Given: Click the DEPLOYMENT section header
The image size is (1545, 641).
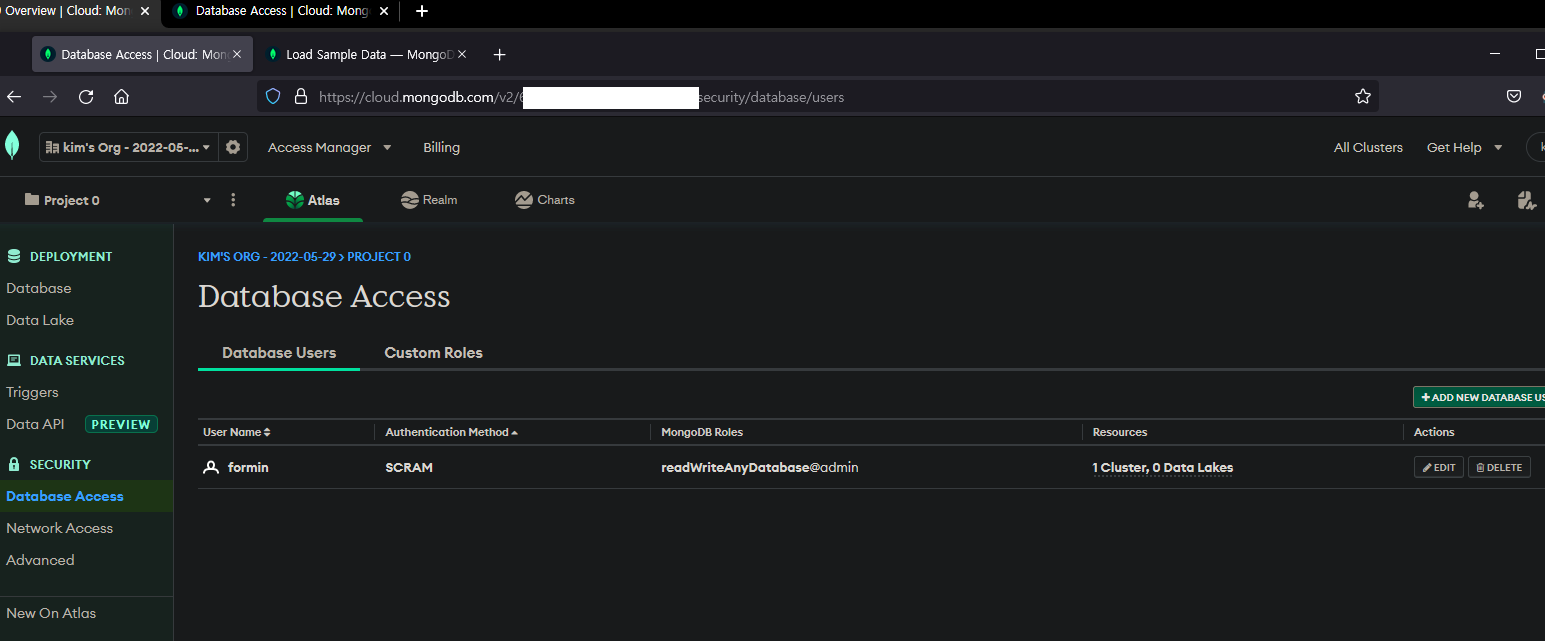Looking at the screenshot, I should [x=71, y=256].
